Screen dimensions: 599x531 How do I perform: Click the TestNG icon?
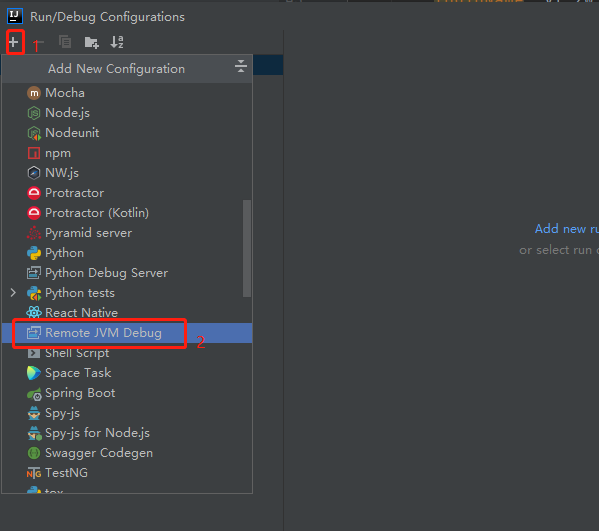(34, 473)
